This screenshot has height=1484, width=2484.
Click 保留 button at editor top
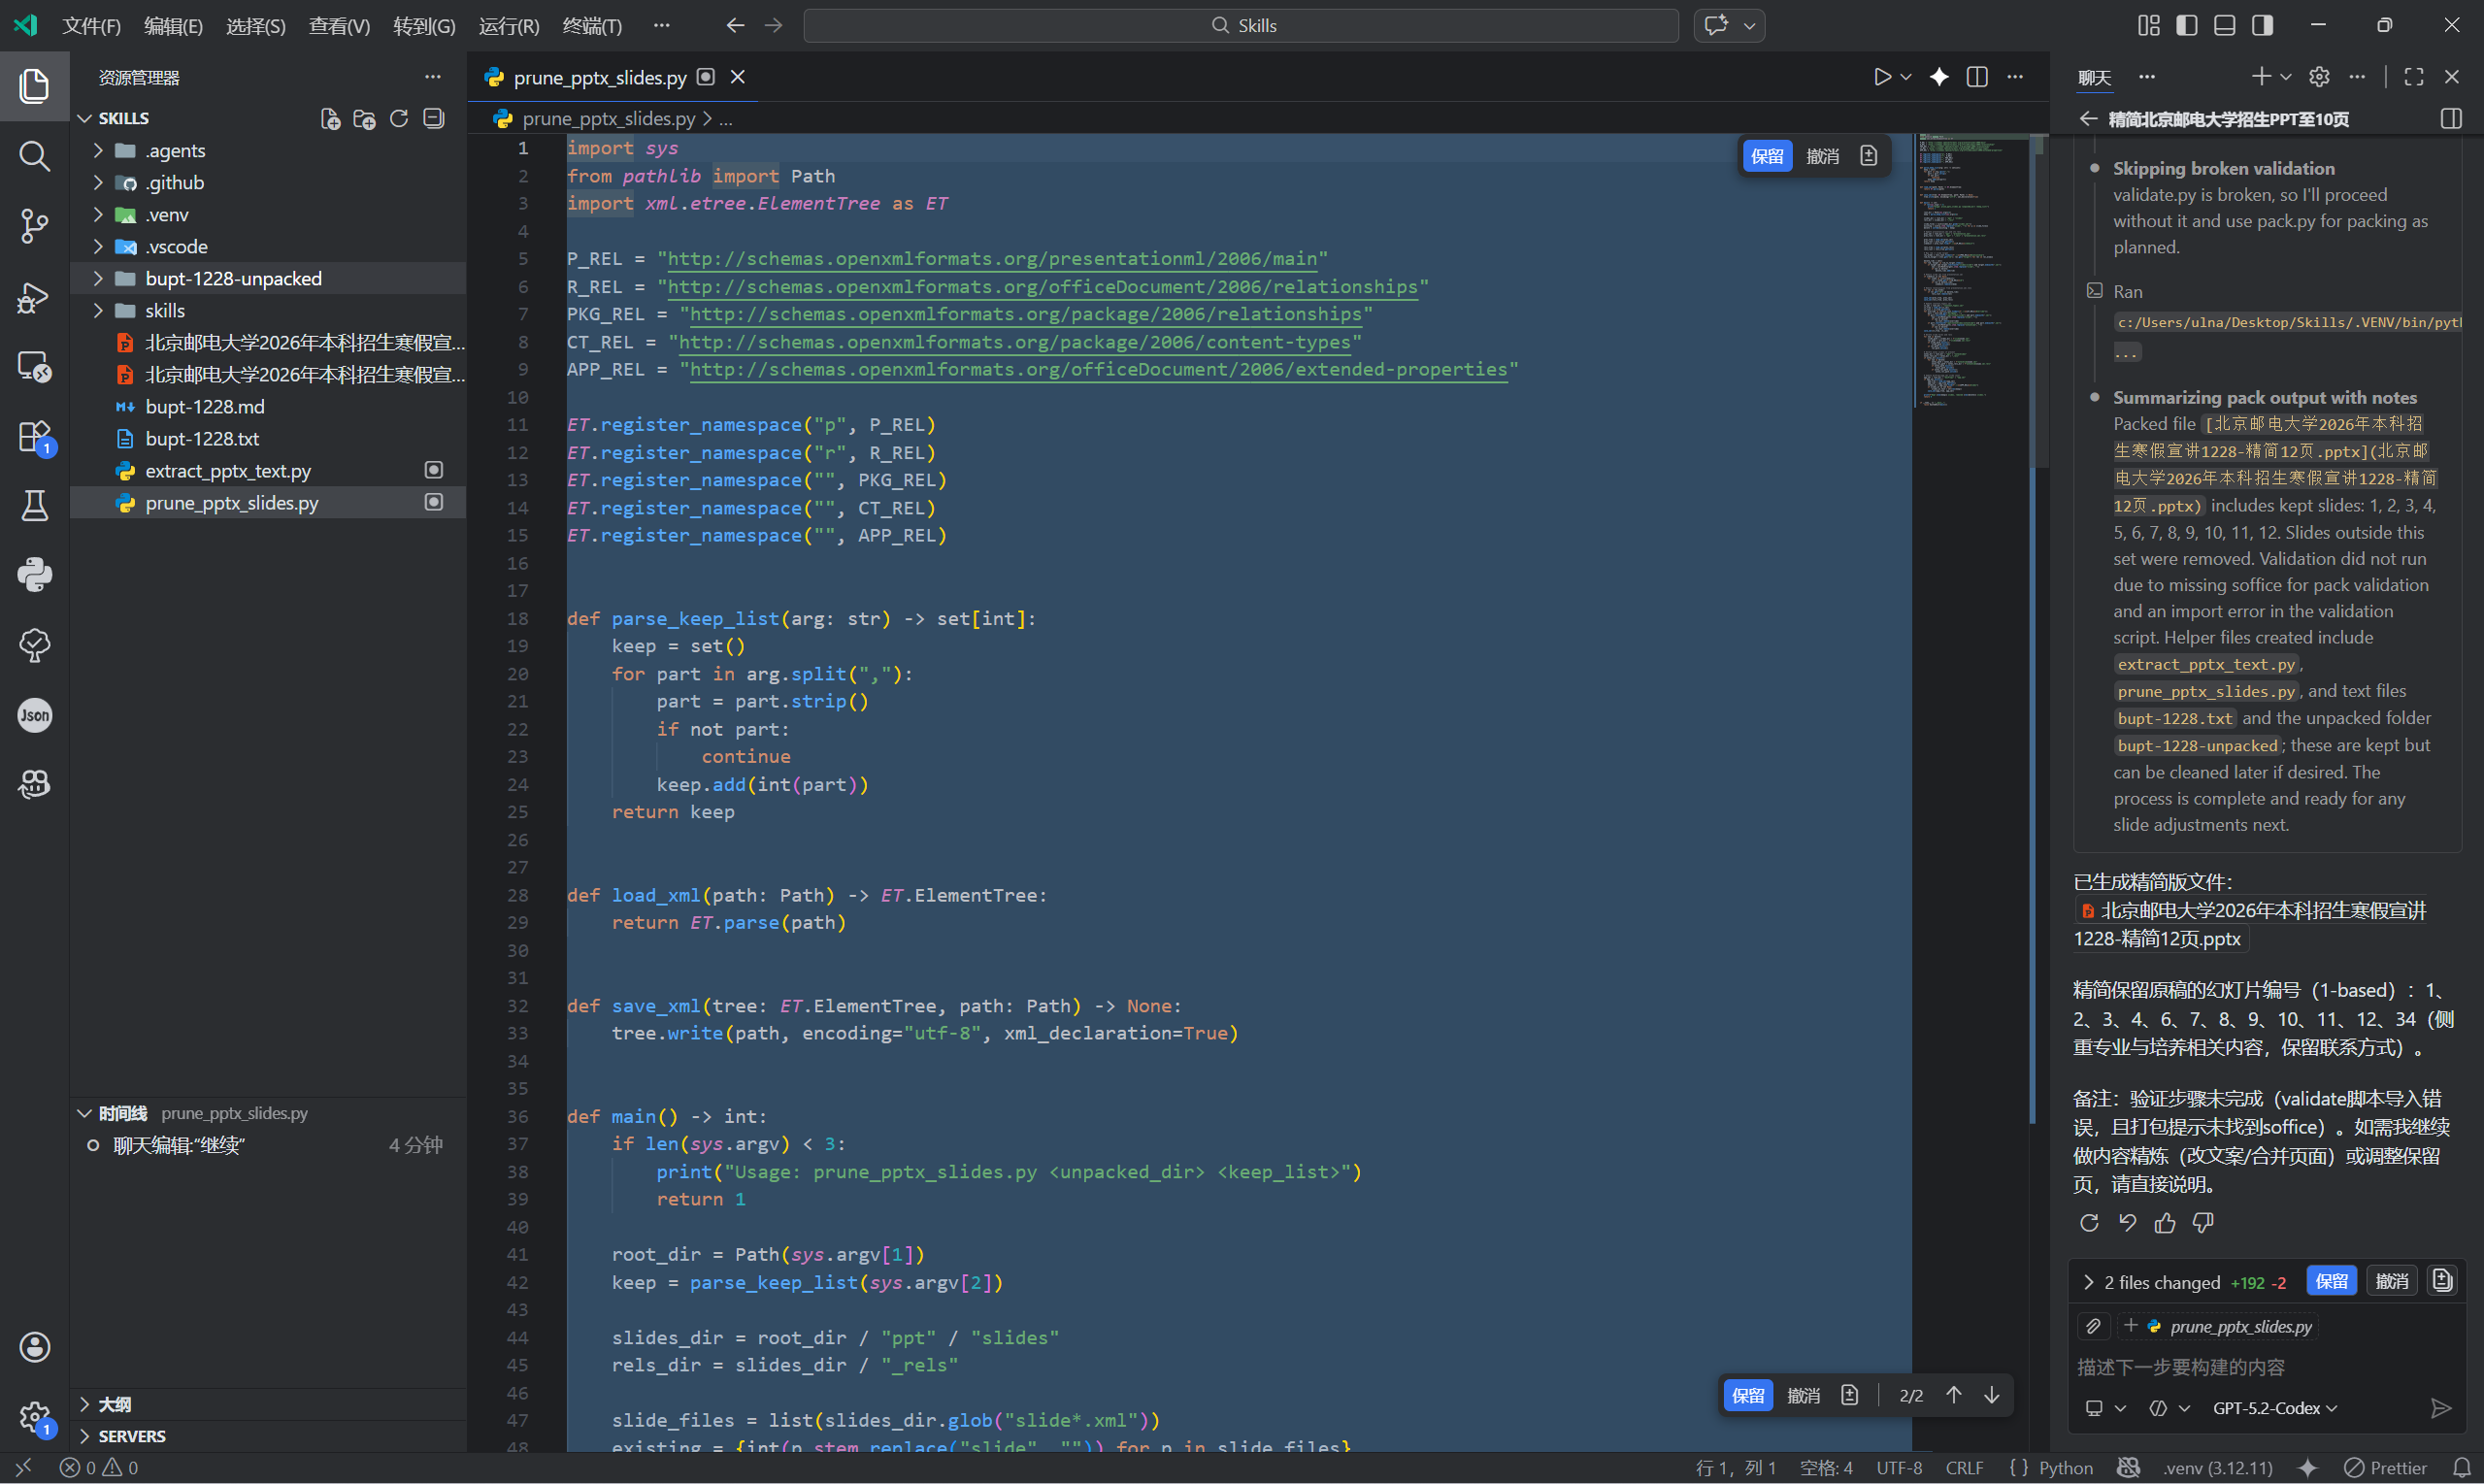[1767, 156]
